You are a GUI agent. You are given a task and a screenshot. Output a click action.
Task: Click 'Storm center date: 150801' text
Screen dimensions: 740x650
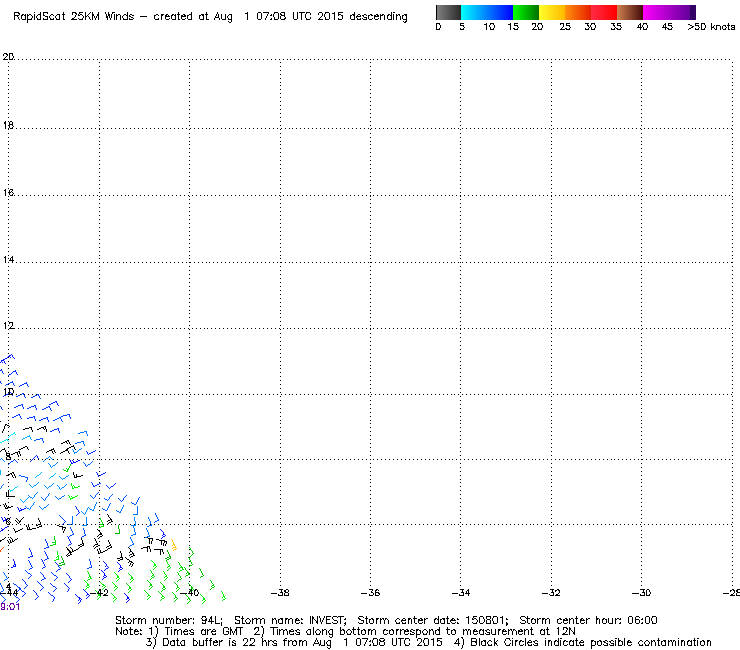click(x=433, y=620)
